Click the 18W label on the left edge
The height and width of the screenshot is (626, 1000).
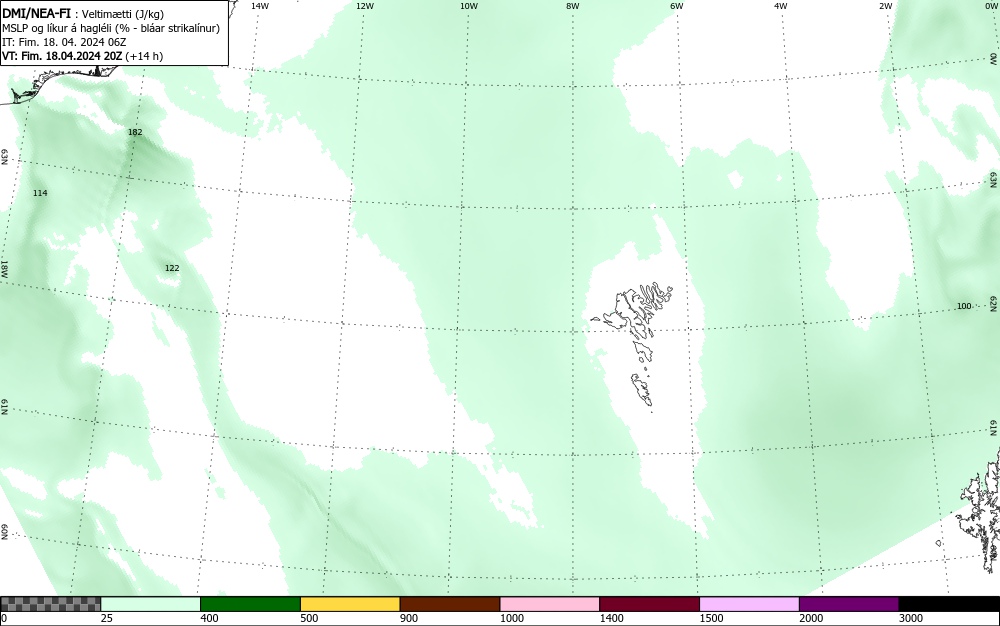point(4,268)
